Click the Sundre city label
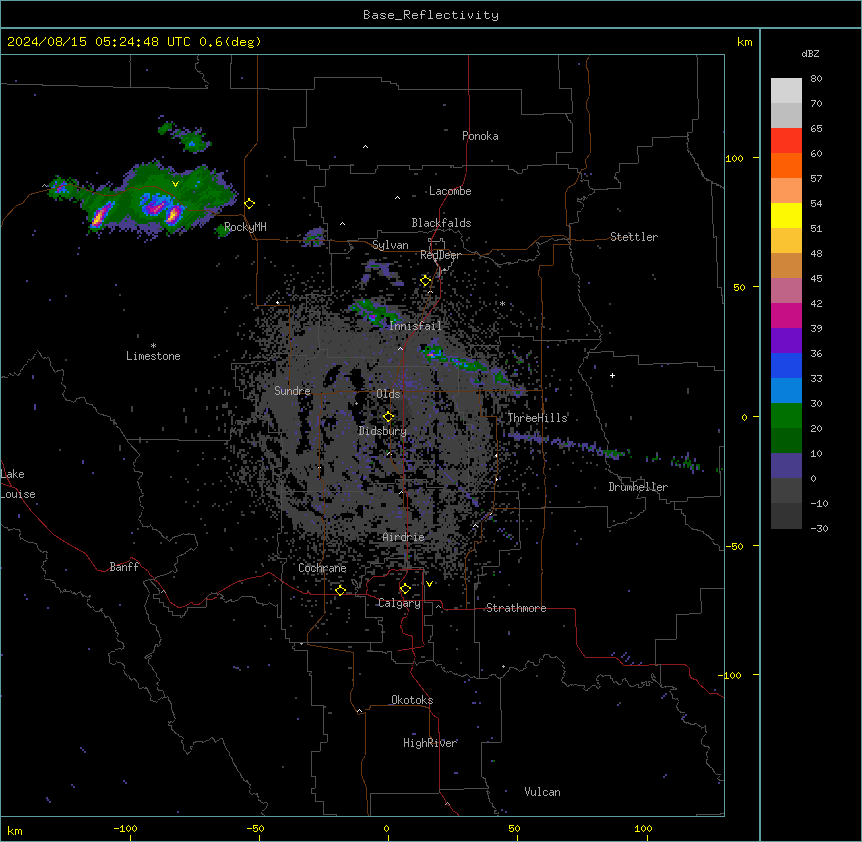 coord(292,391)
